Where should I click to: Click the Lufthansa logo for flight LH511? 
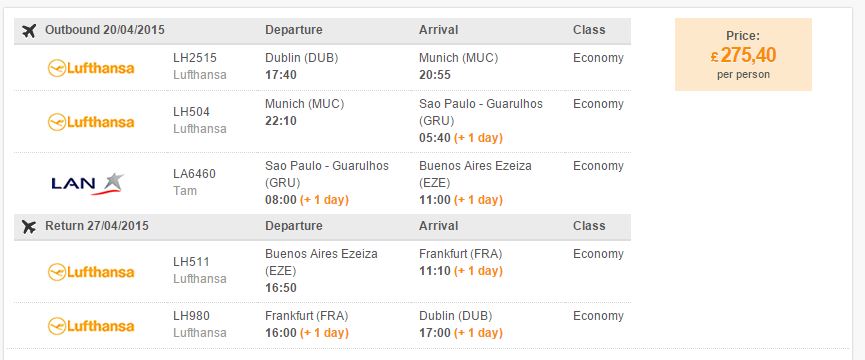91,272
